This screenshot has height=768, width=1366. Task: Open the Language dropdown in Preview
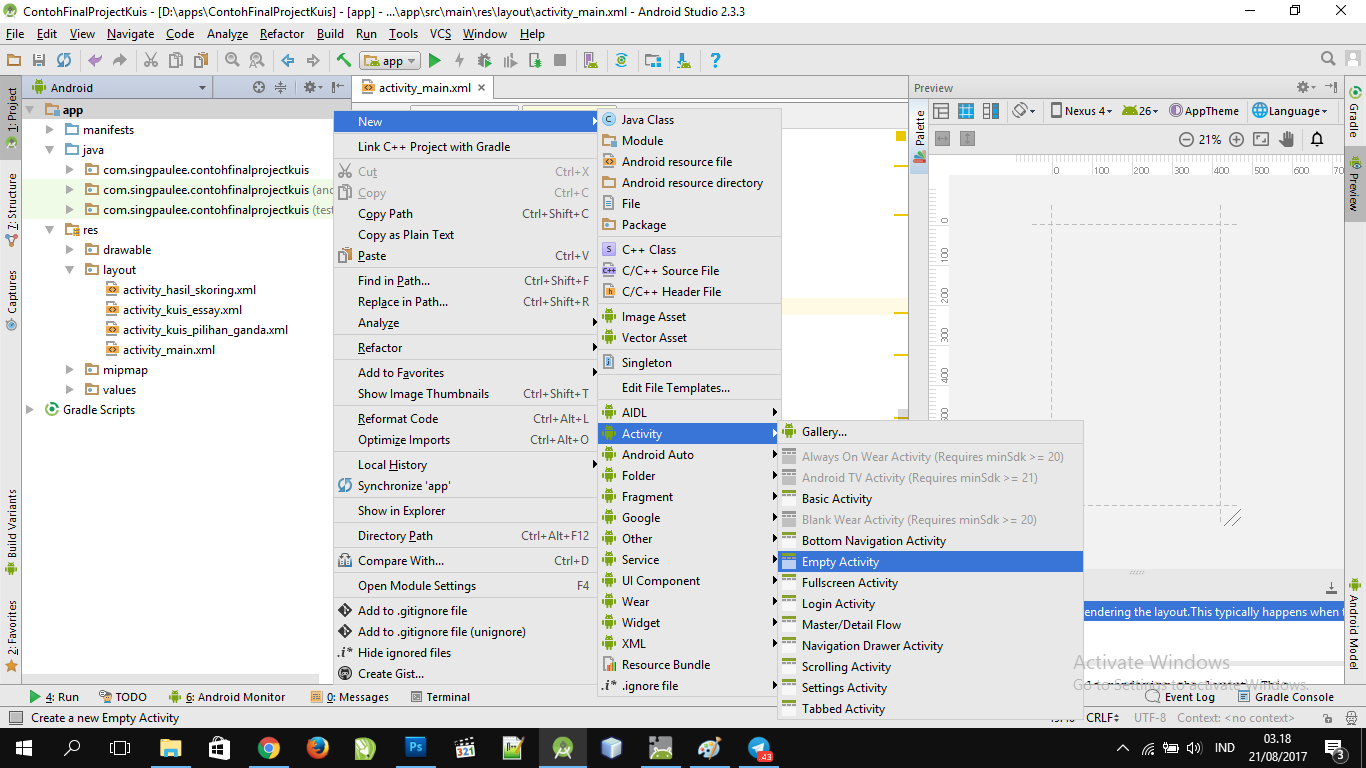1291,111
